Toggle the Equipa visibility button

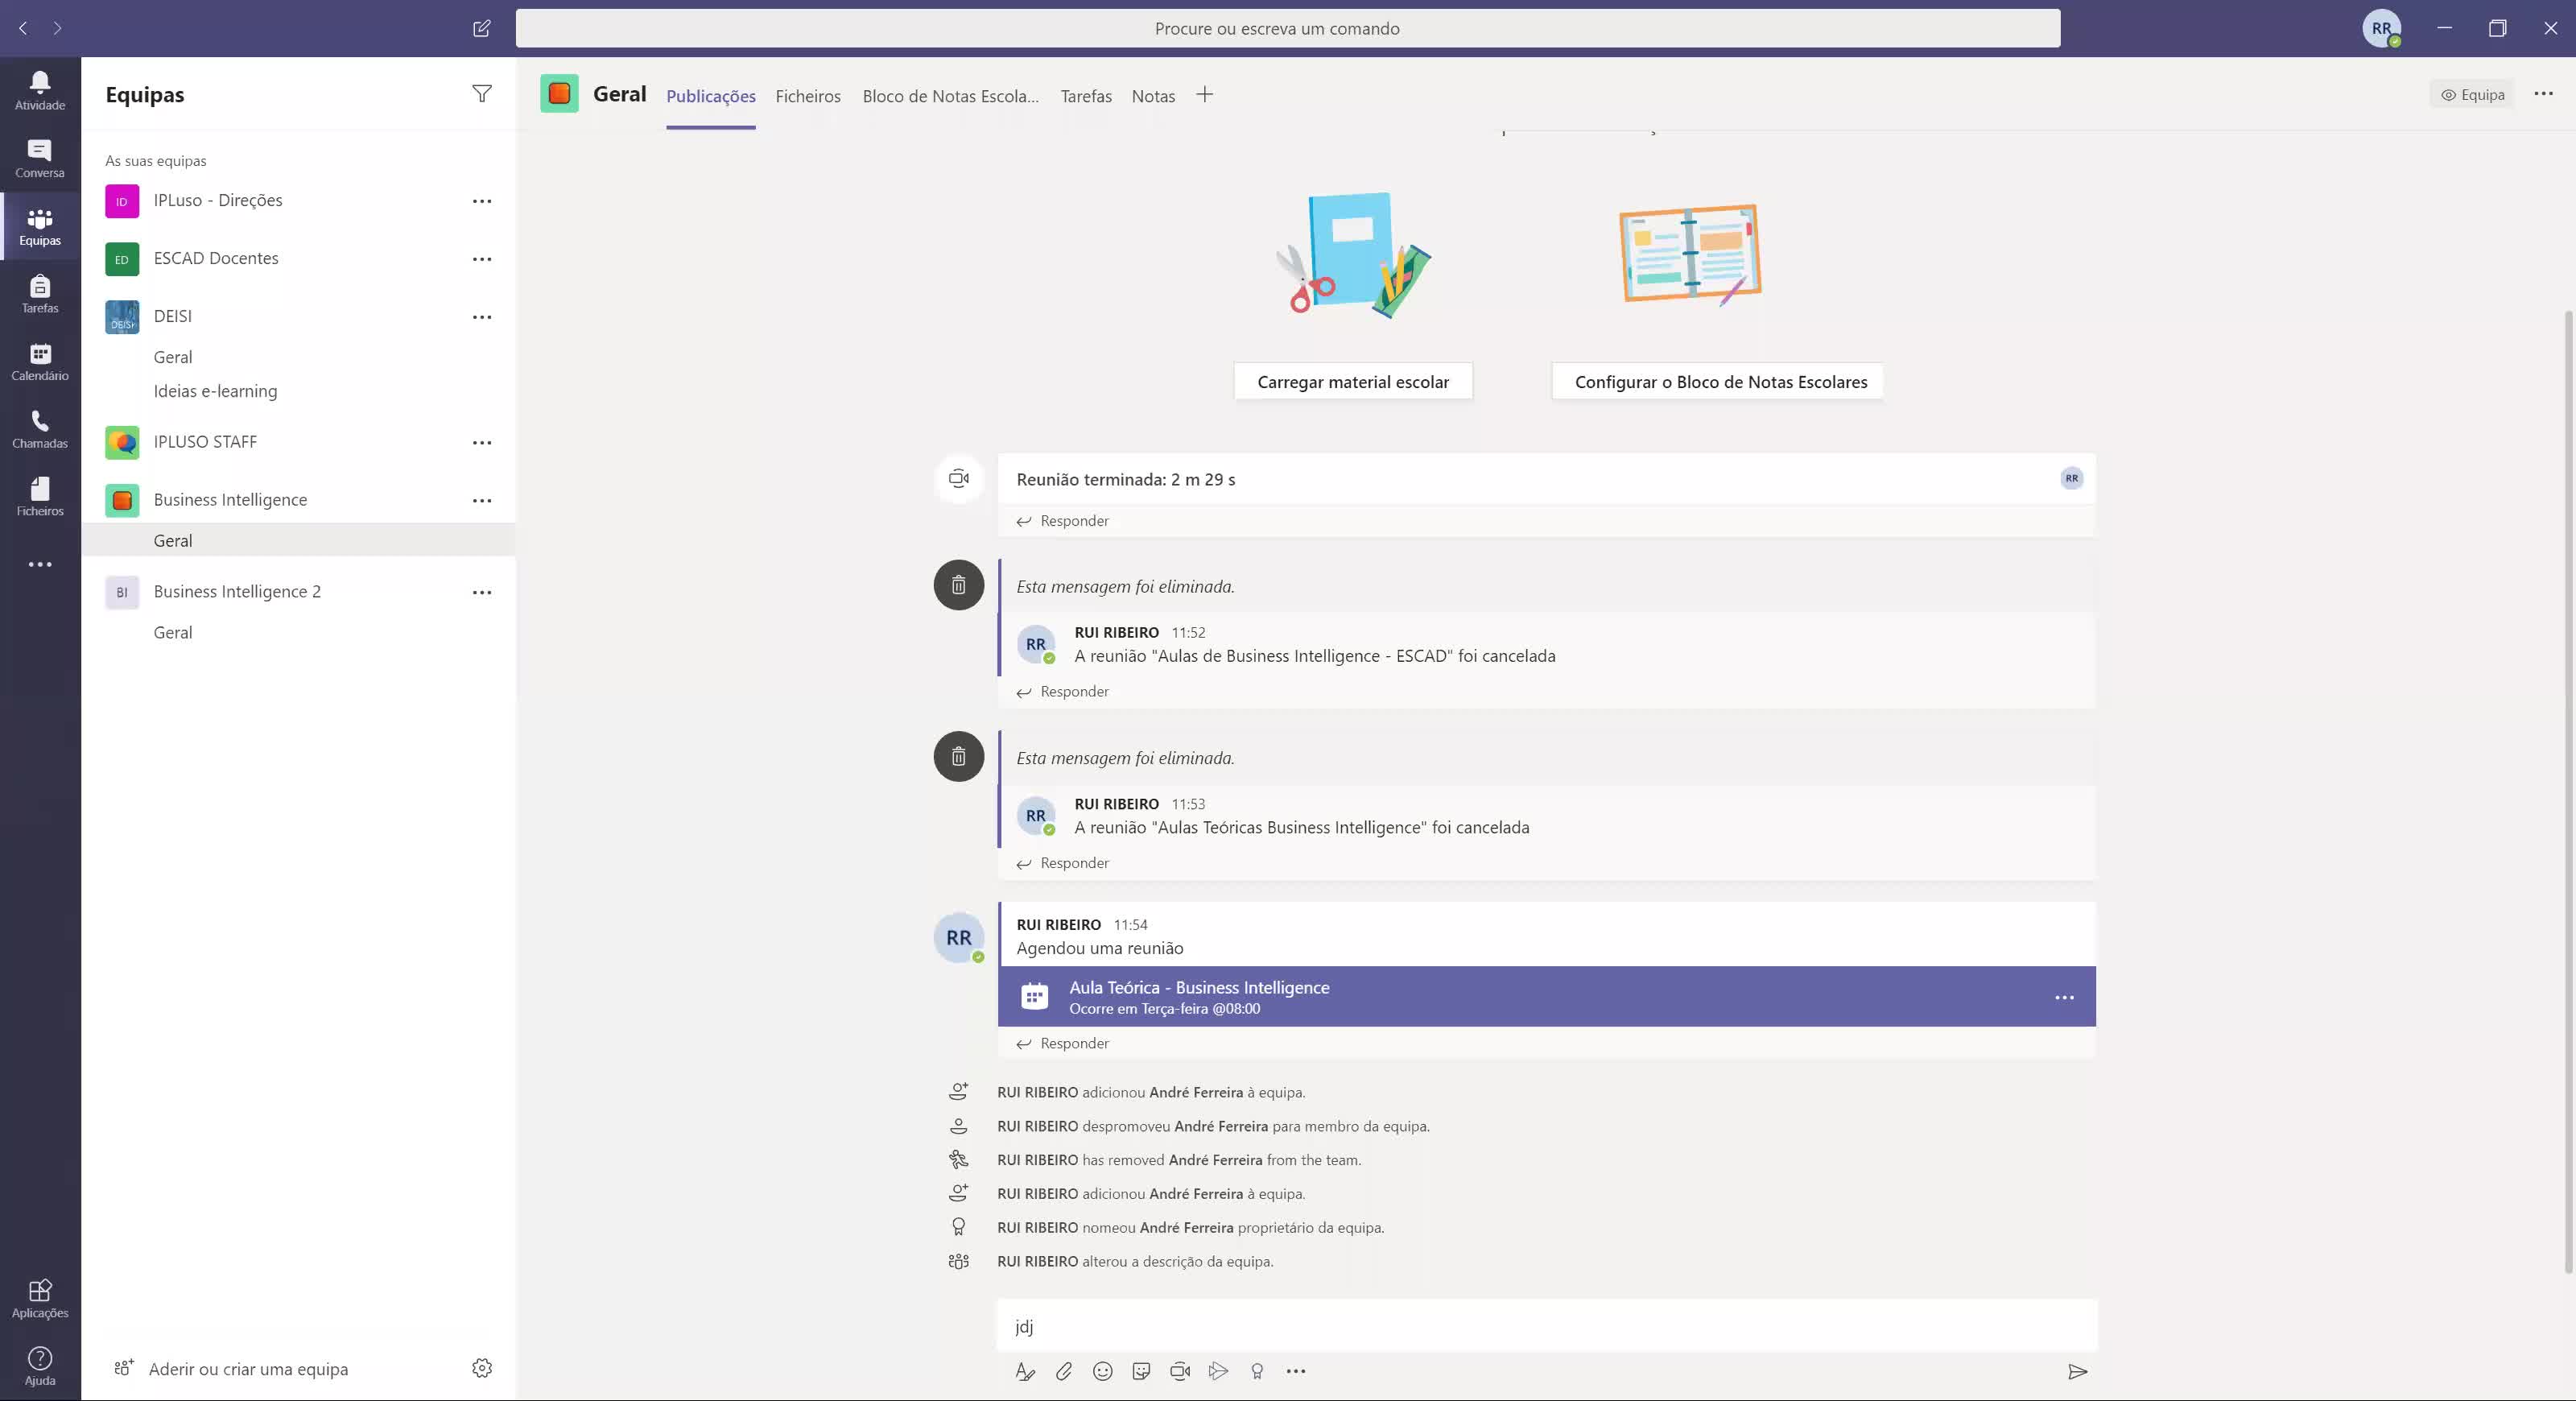point(2472,94)
